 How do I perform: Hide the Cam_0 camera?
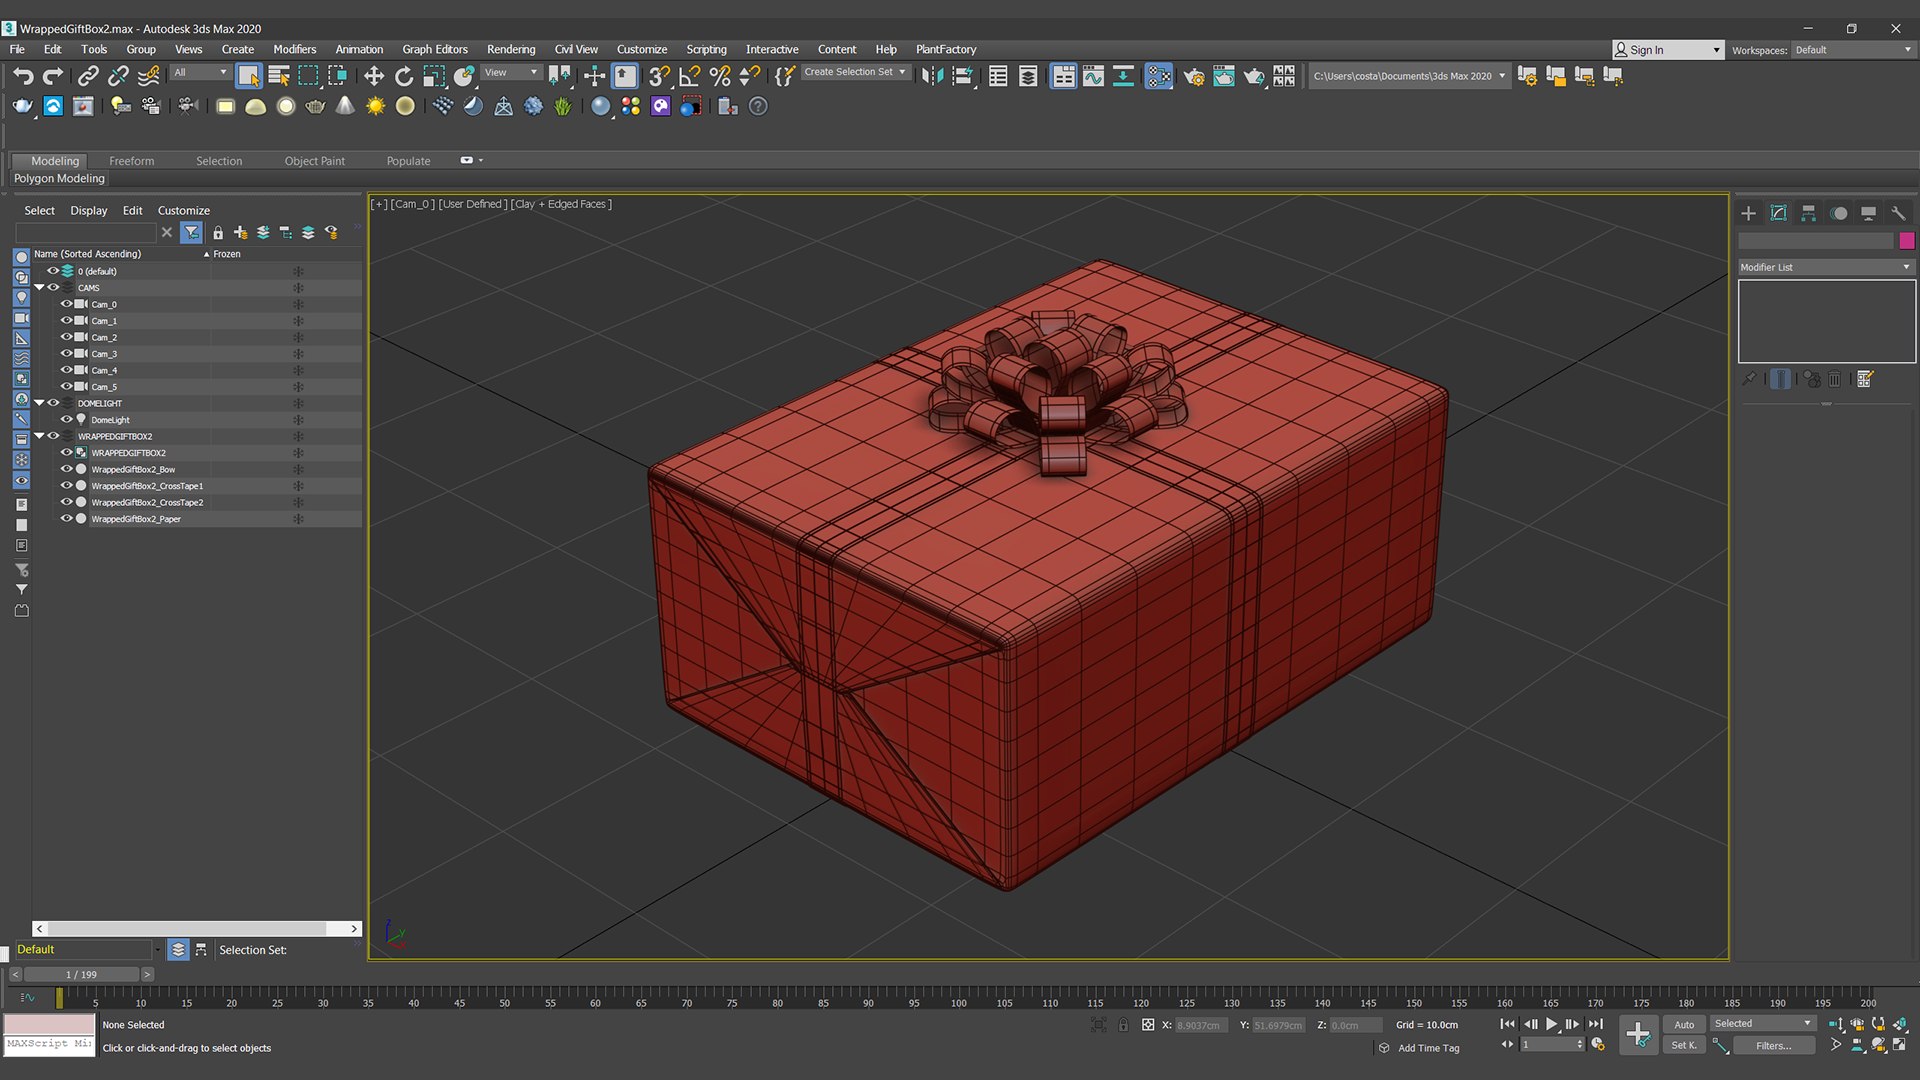[67, 304]
